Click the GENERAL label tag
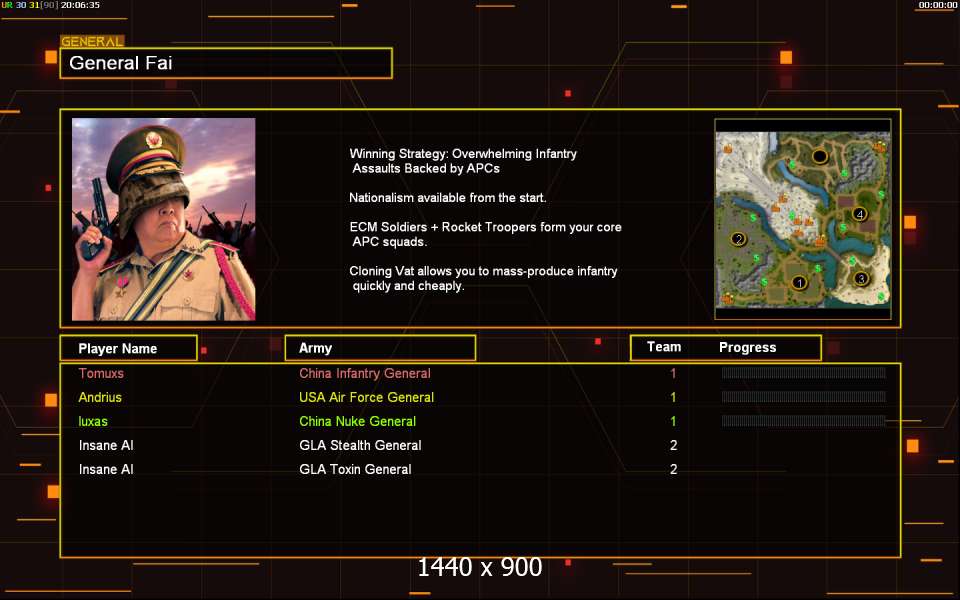This screenshot has width=960, height=600. point(92,42)
